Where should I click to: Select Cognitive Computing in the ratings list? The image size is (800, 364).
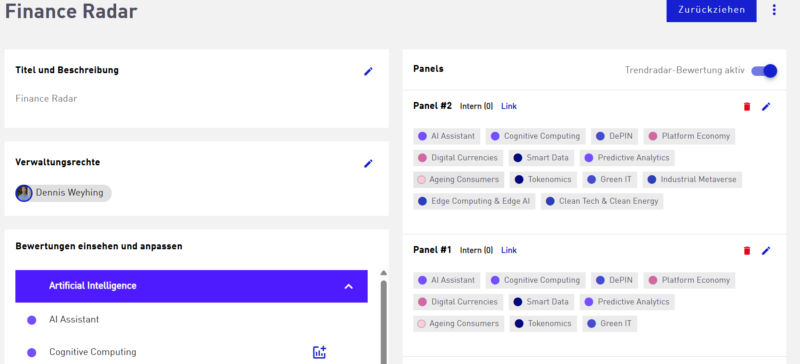click(92, 352)
